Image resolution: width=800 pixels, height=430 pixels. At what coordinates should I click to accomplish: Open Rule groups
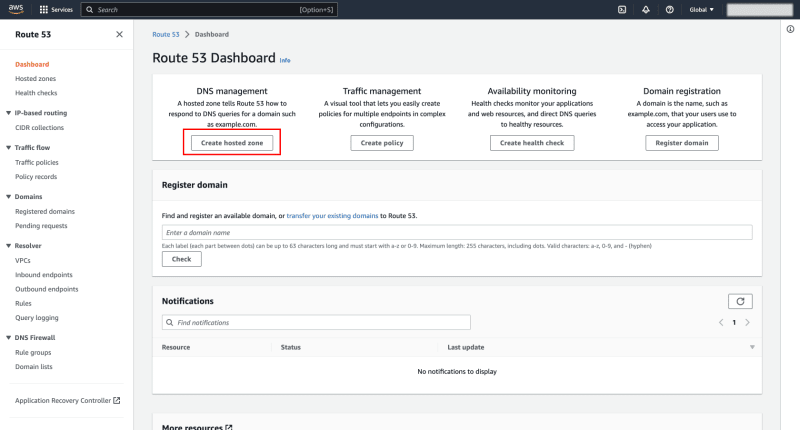tap(33, 352)
